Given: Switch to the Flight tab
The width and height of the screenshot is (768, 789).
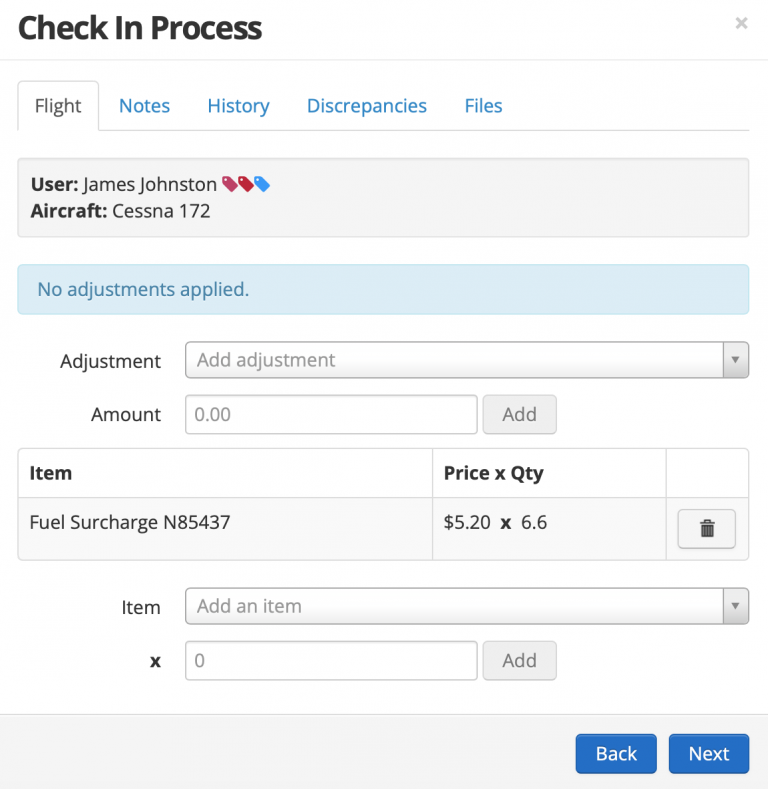Looking at the screenshot, I should click(x=58, y=106).
